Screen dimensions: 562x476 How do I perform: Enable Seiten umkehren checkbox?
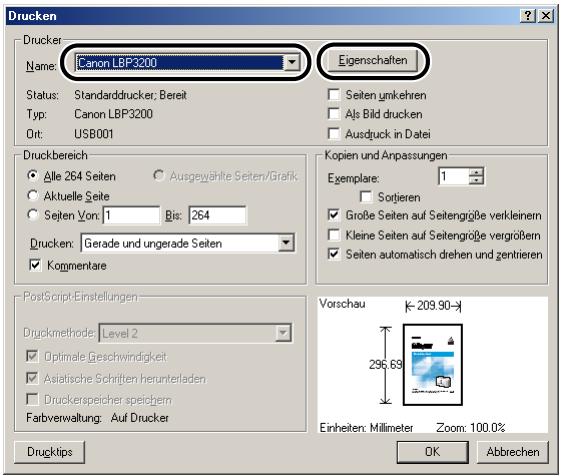click(x=334, y=95)
